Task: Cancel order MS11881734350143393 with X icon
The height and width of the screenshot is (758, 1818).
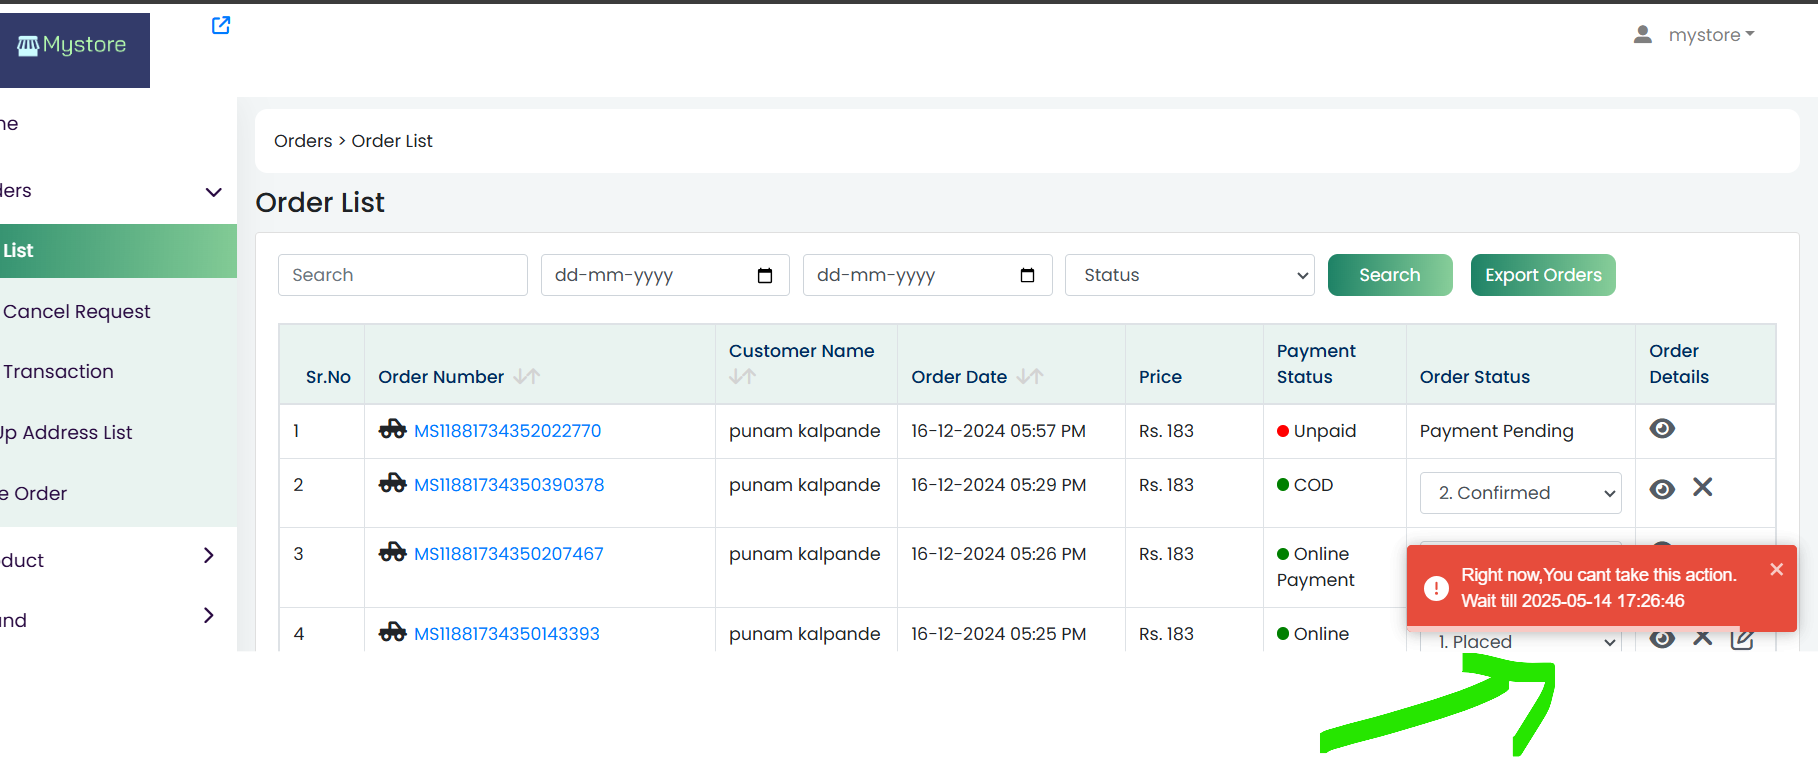Action: [x=1703, y=639]
